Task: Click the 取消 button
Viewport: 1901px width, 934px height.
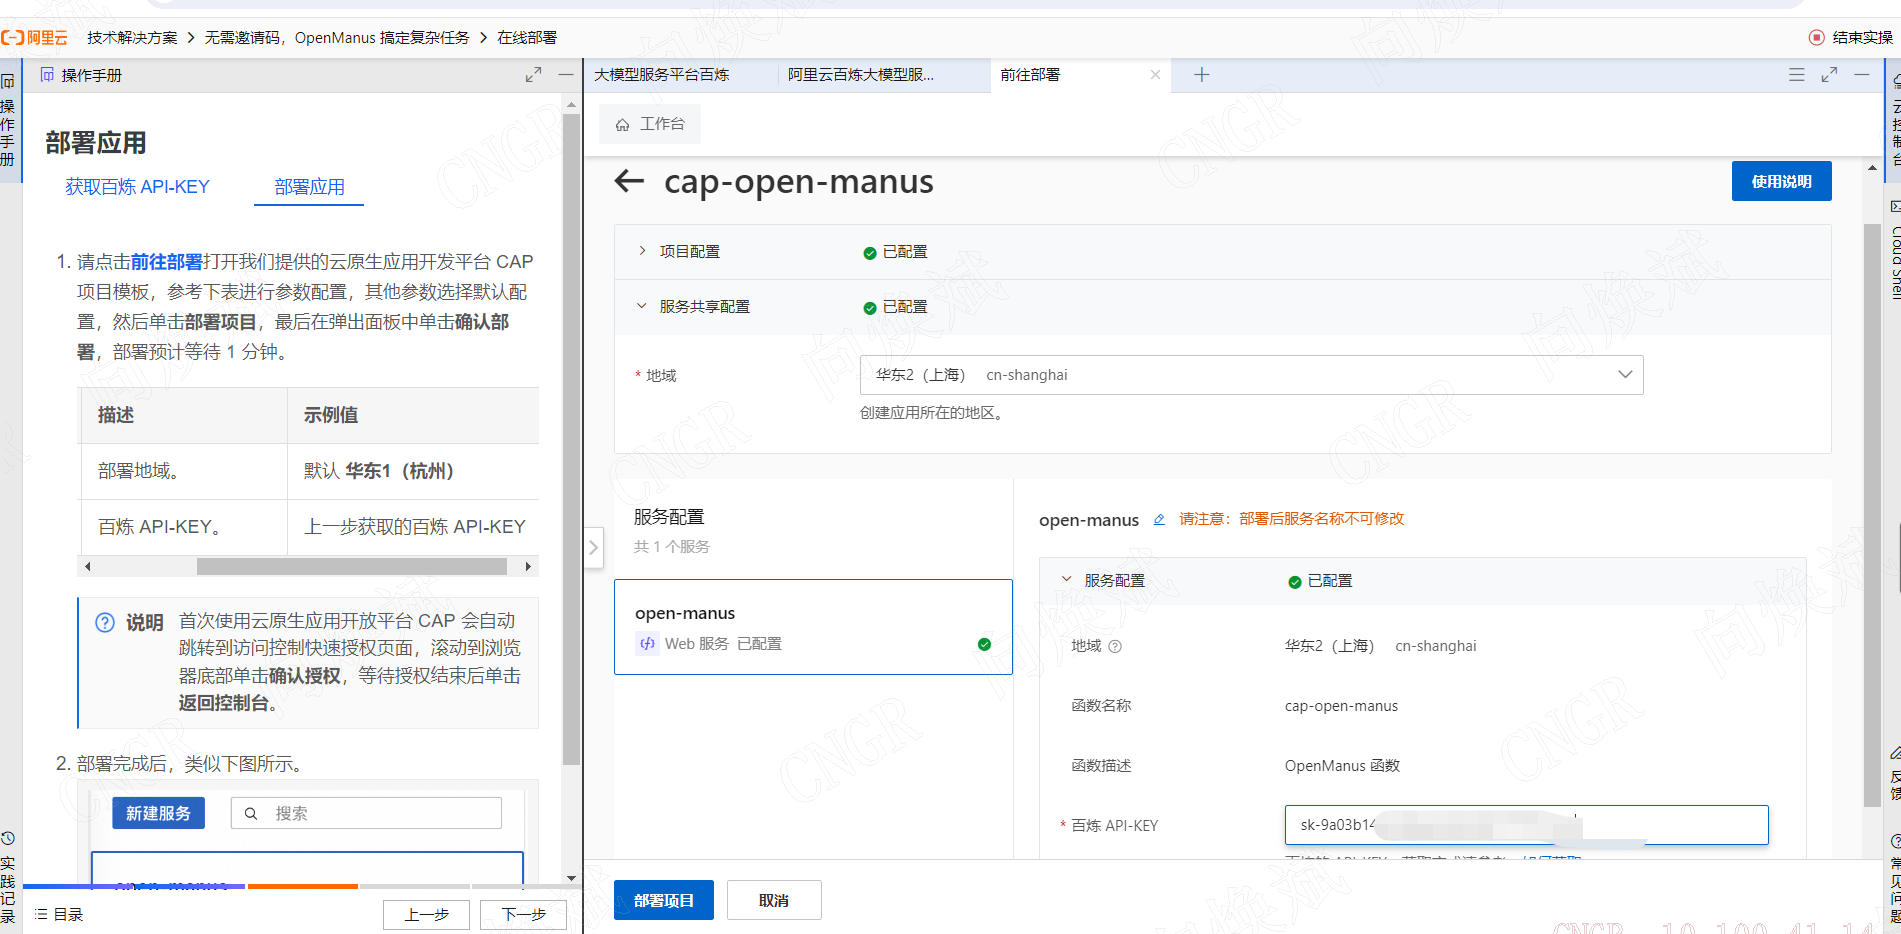Action: click(x=774, y=900)
